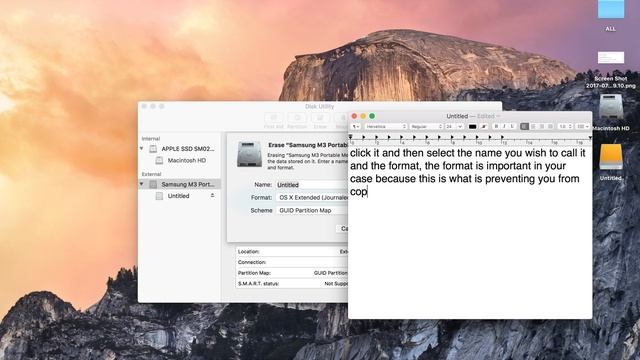Click the External section header in sidebar
This screenshot has height=360, width=640.
151,174
